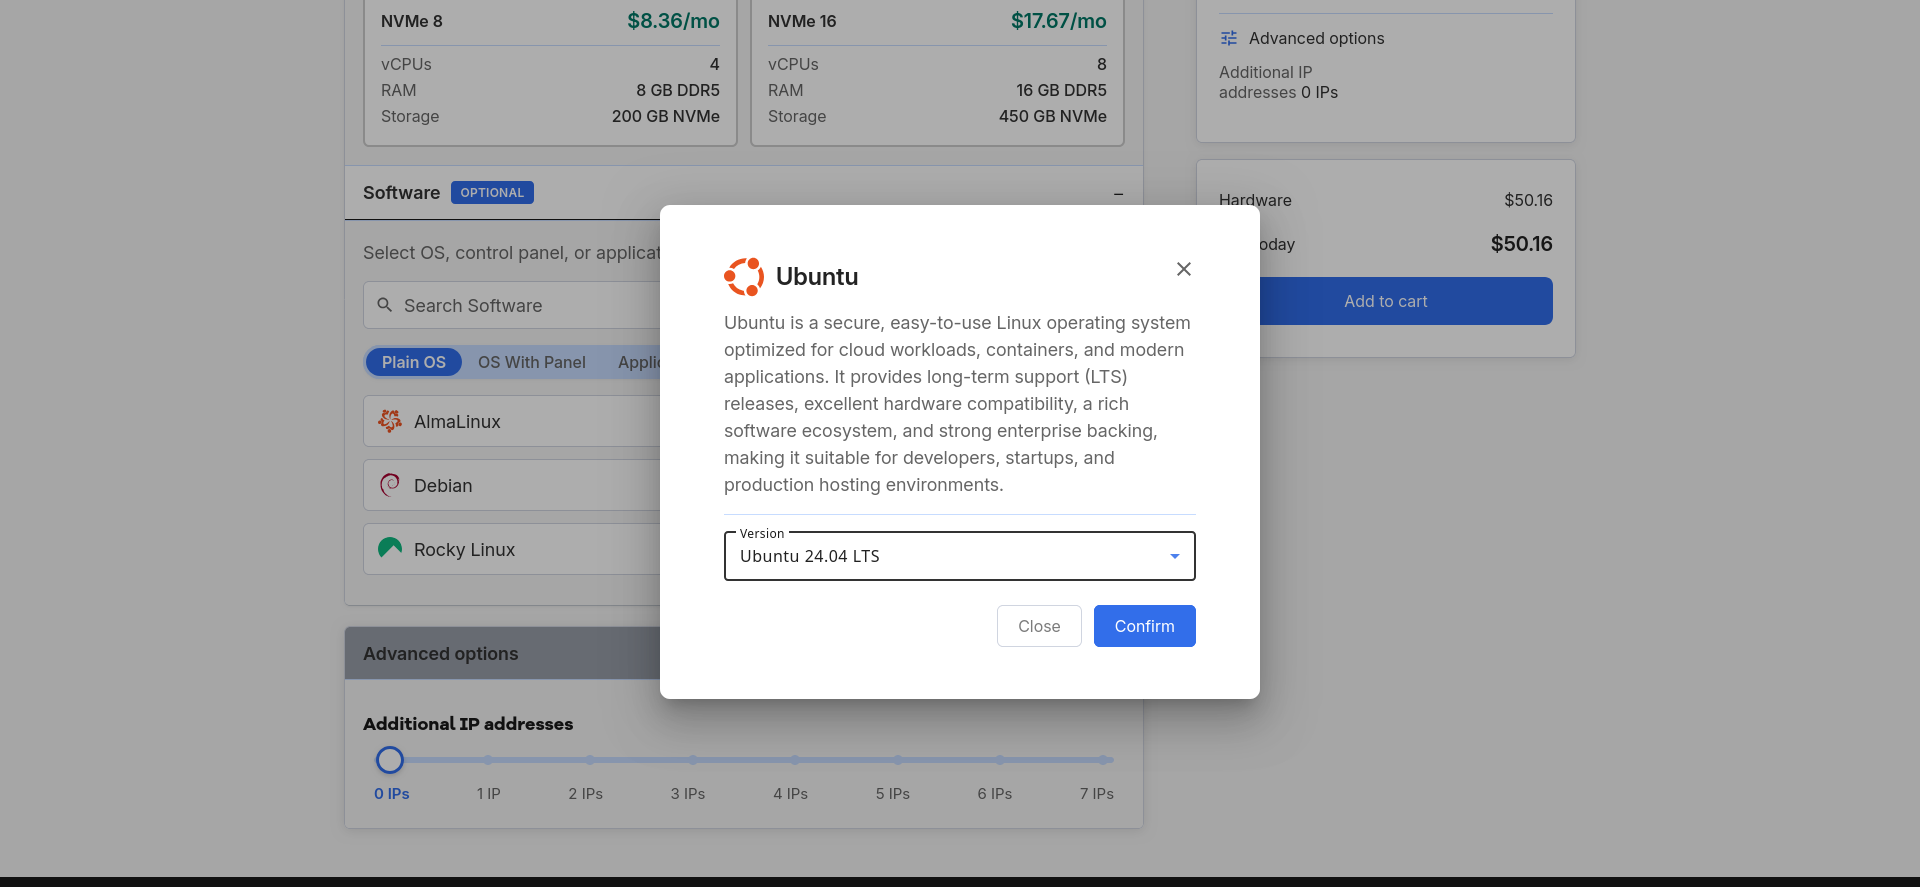Viewport: 1920px width, 887px height.
Task: Confirm the Ubuntu selection
Action: (x=1145, y=626)
